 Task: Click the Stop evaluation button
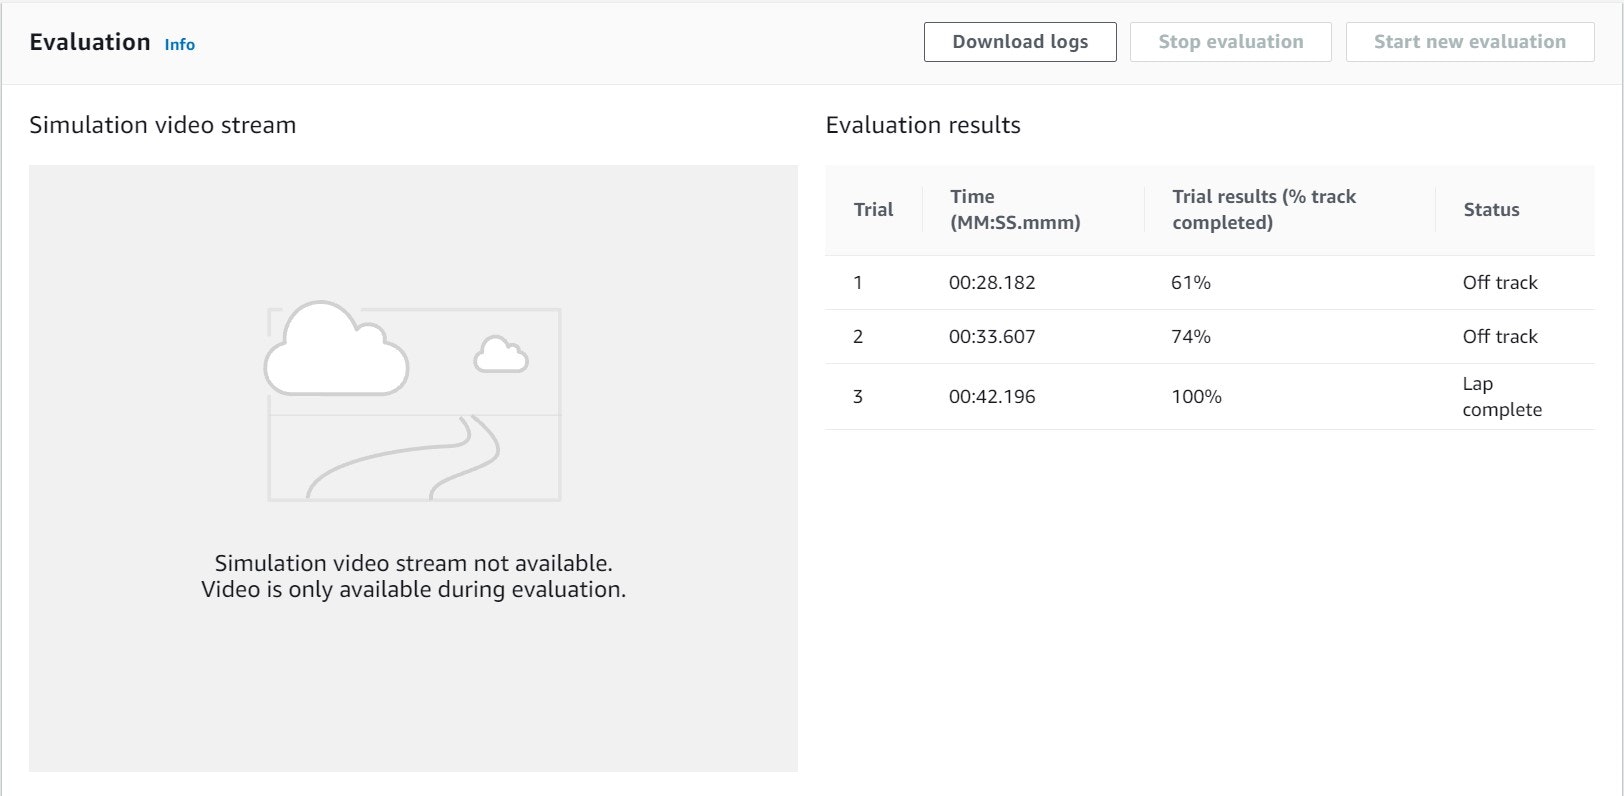tap(1231, 42)
